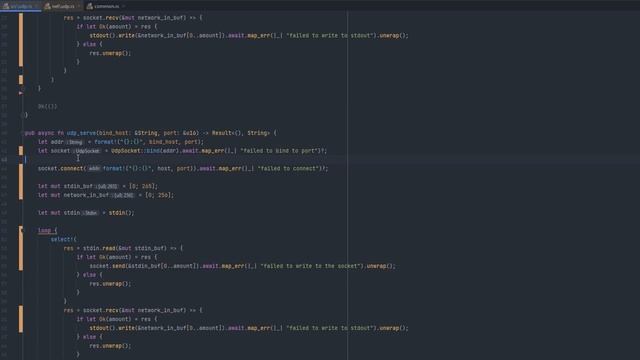This screenshot has height=360, width=640.
Task: Click the Ok(()) return expression
Action: pos(48,107)
